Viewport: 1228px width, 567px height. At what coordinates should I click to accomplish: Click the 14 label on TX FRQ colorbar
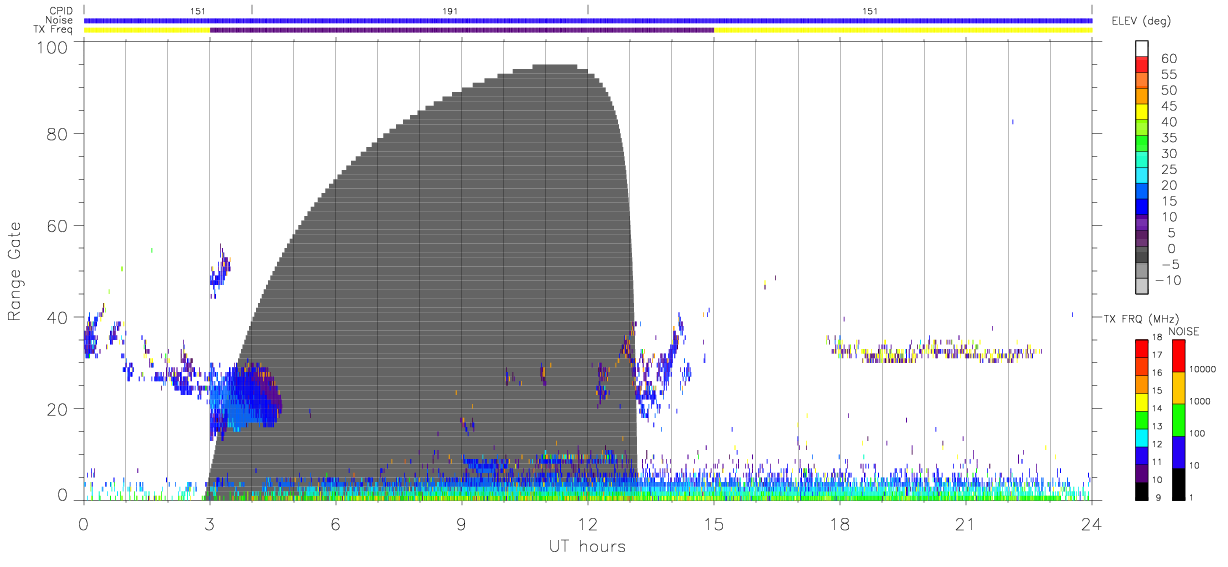tap(1156, 408)
